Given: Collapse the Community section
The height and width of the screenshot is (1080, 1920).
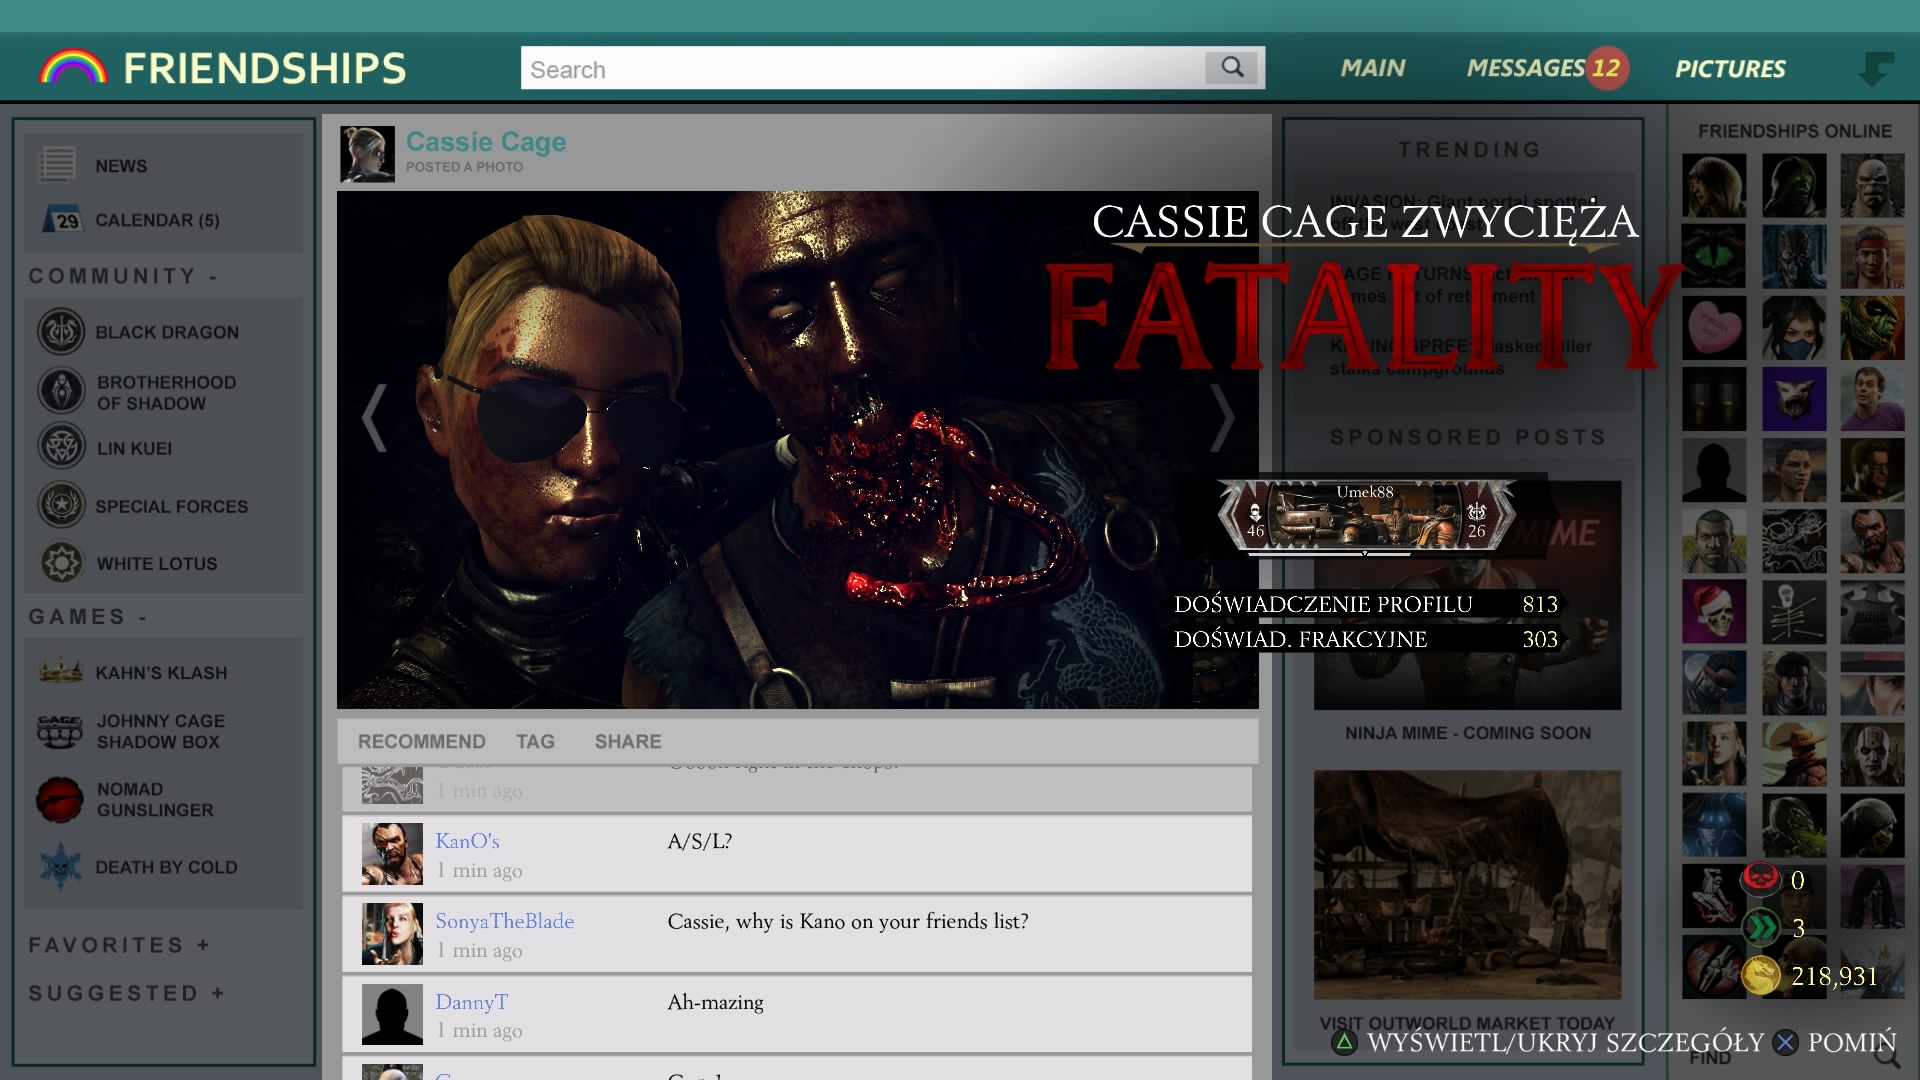Looking at the screenshot, I should [x=213, y=277].
